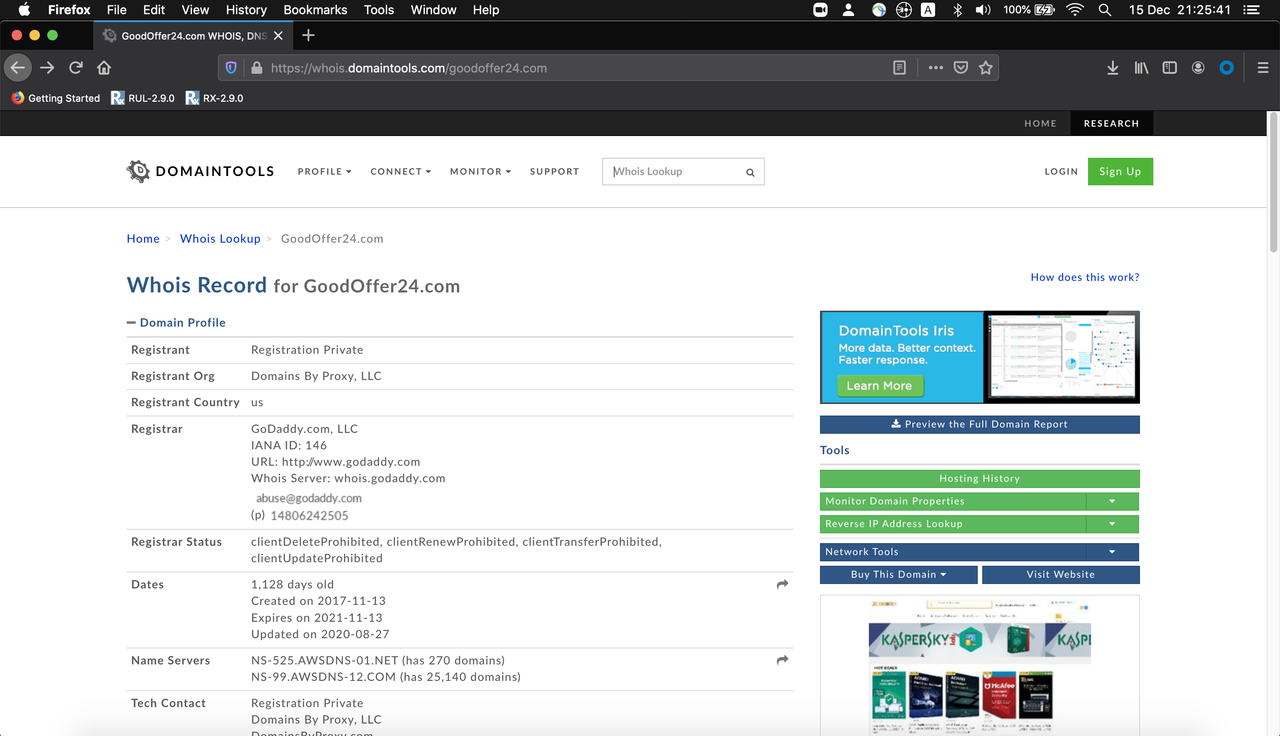Expand the MONITOR navigation dropdown
The width and height of the screenshot is (1280, 736).
click(x=480, y=172)
